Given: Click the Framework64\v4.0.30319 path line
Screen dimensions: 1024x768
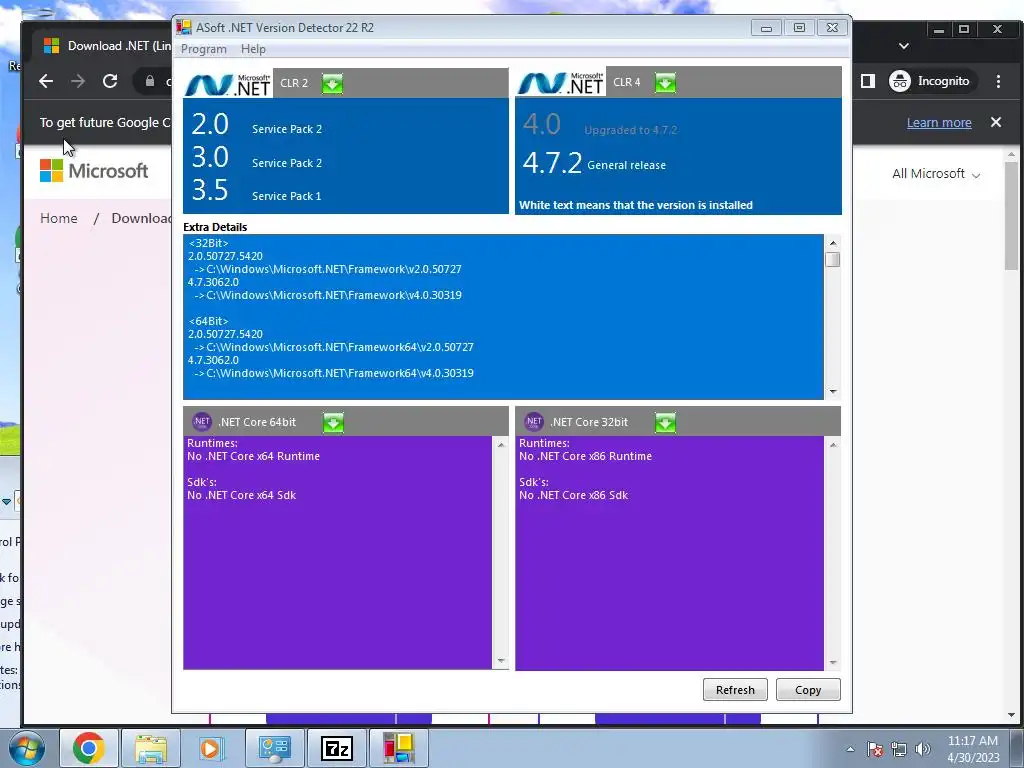Looking at the screenshot, I should (x=334, y=373).
